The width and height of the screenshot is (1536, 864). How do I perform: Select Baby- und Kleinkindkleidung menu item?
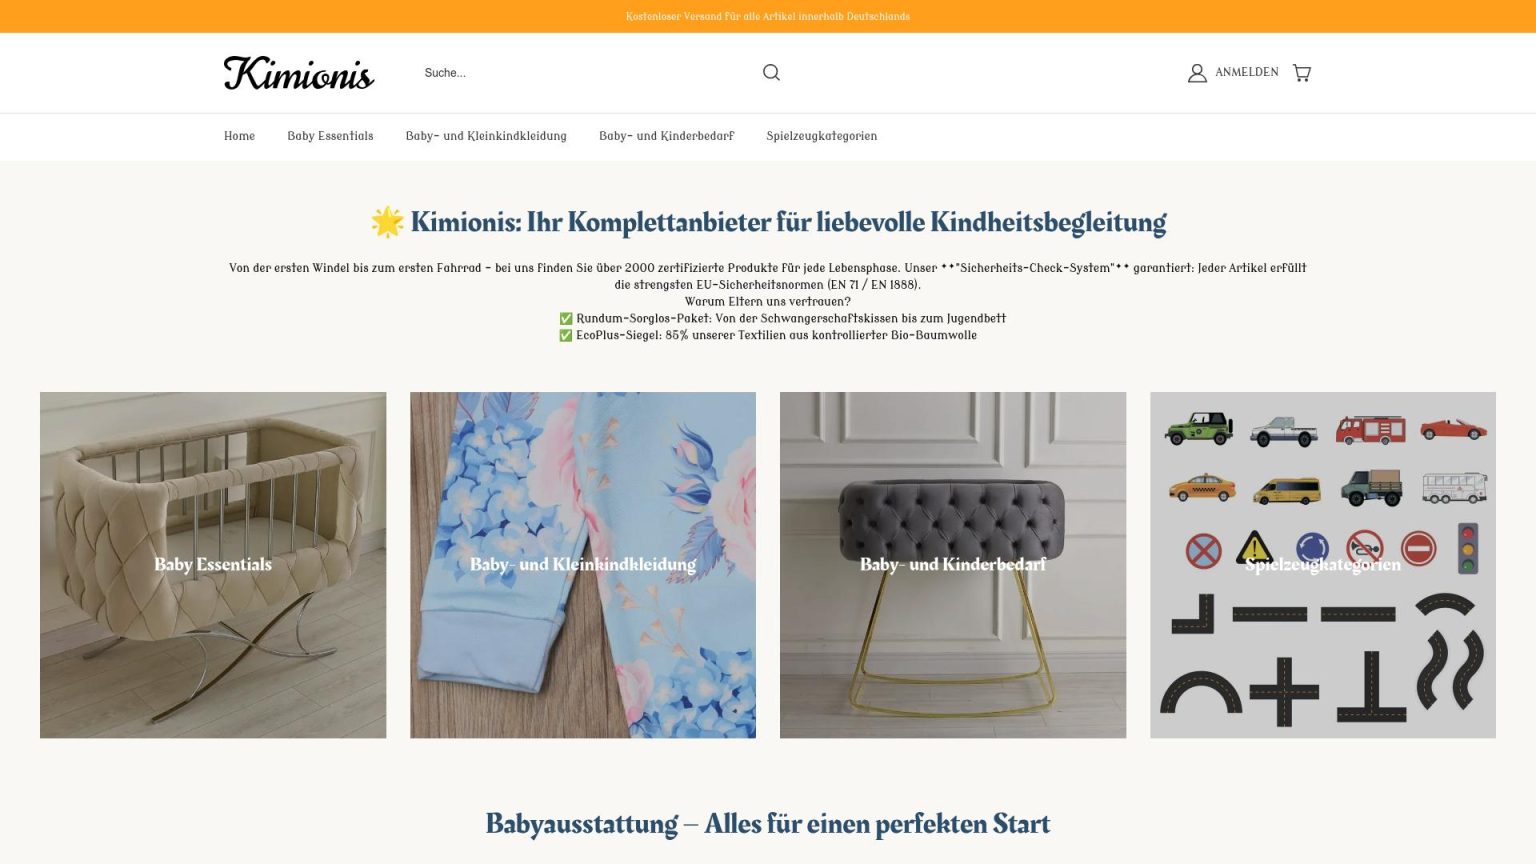486,136
